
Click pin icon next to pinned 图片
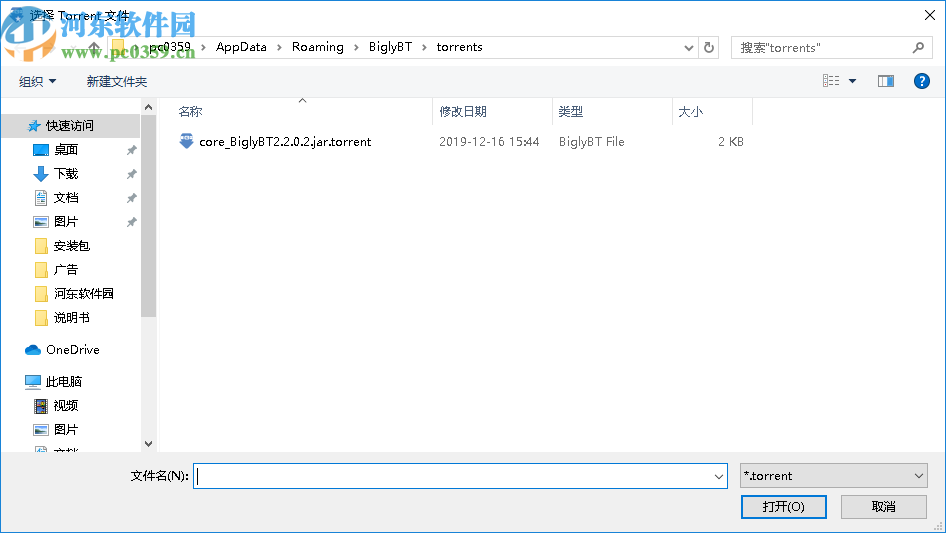(131, 222)
